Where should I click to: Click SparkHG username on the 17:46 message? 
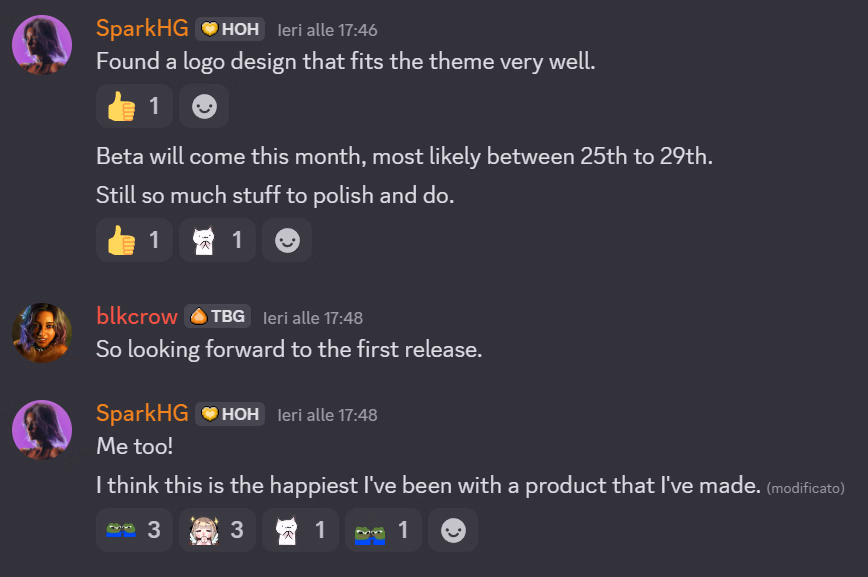point(142,30)
